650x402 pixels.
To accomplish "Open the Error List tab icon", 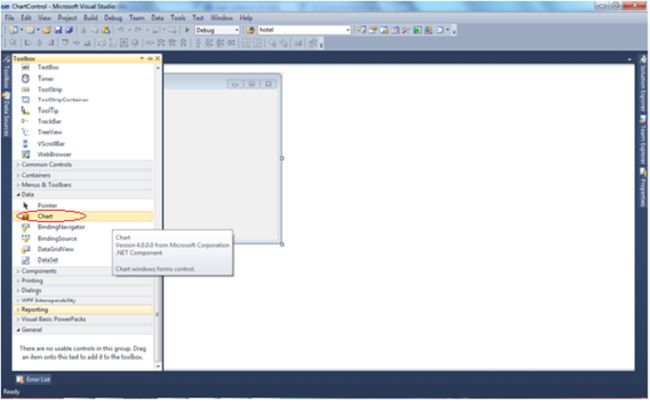I will 20,379.
